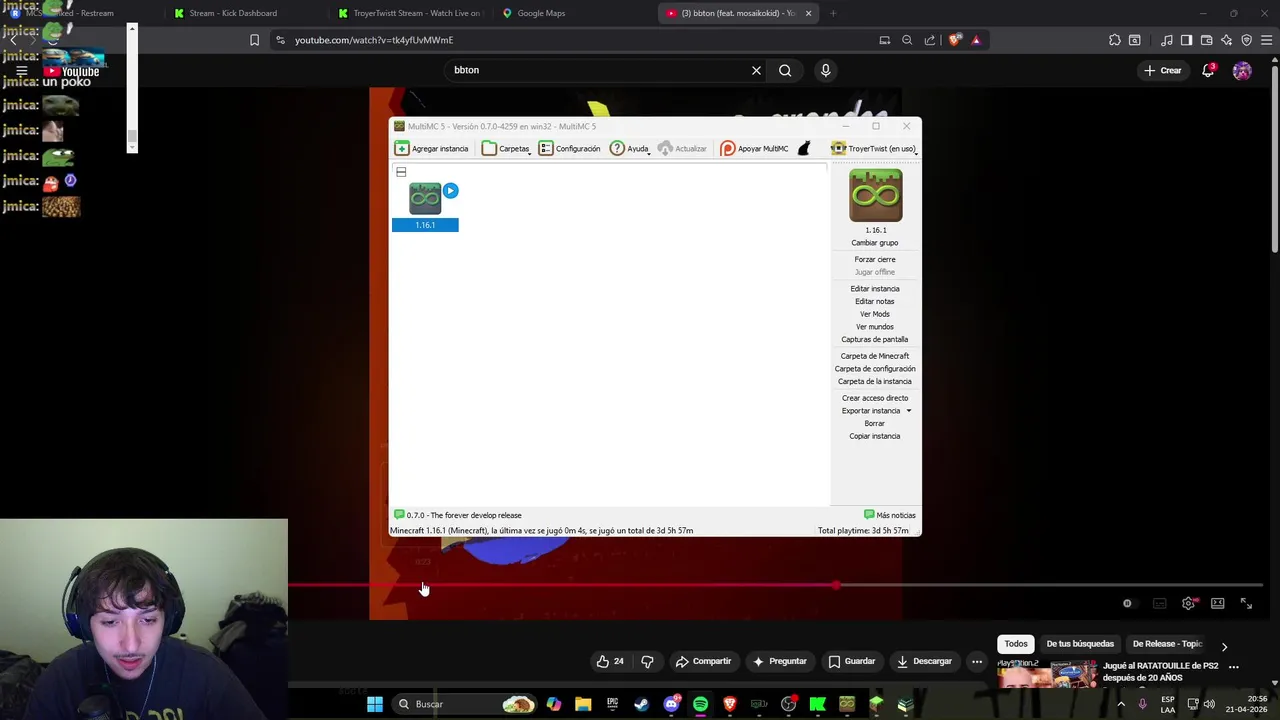Open Carpeta de configuración

coord(875,369)
